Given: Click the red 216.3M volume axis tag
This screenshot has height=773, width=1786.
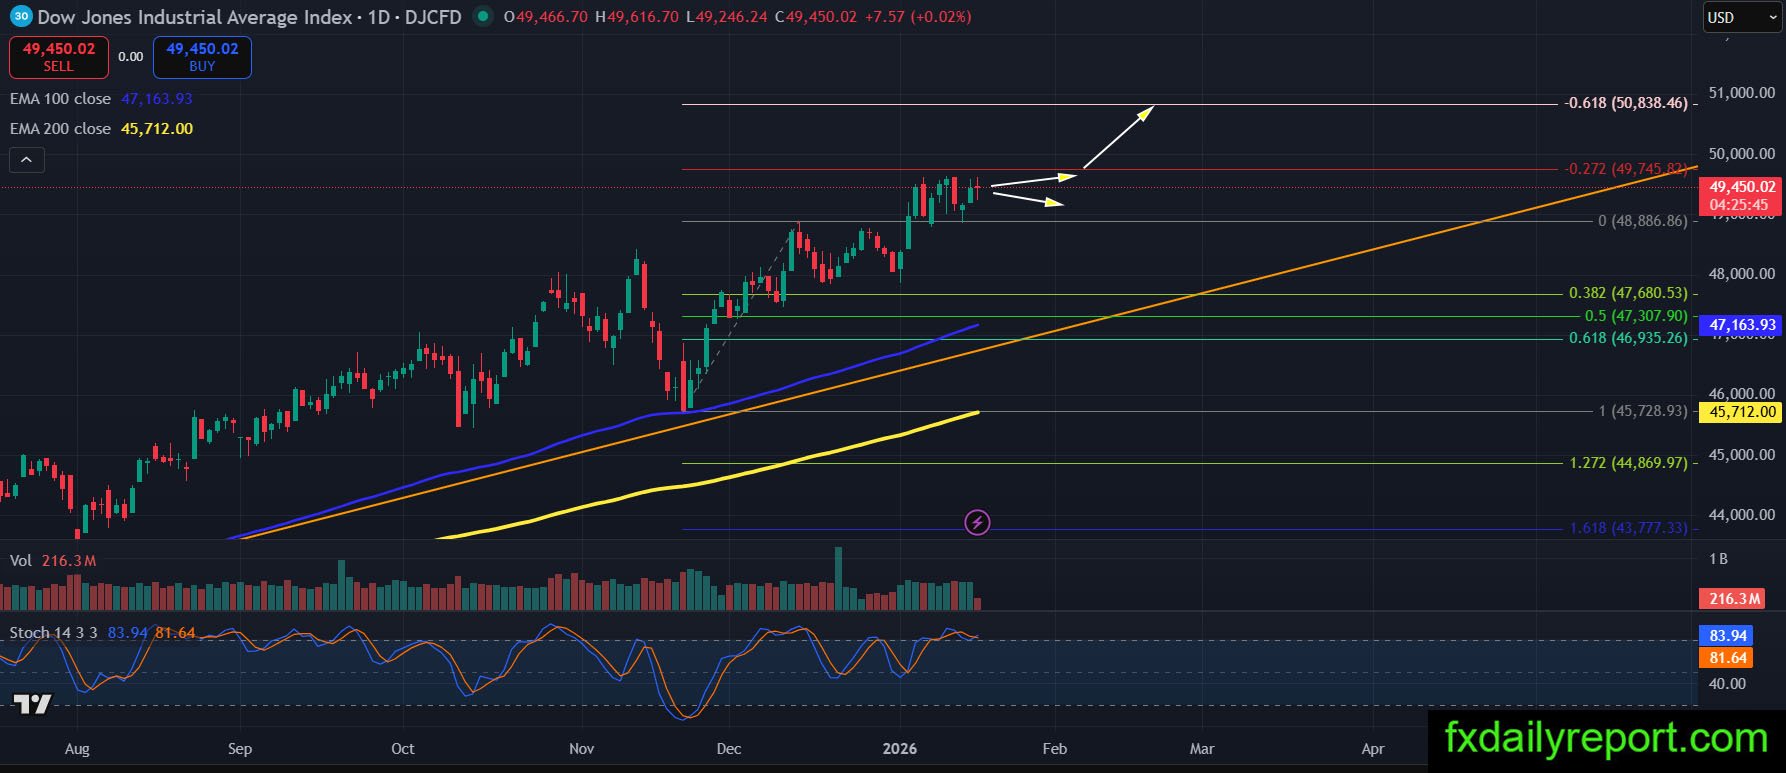Looking at the screenshot, I should [x=1734, y=599].
